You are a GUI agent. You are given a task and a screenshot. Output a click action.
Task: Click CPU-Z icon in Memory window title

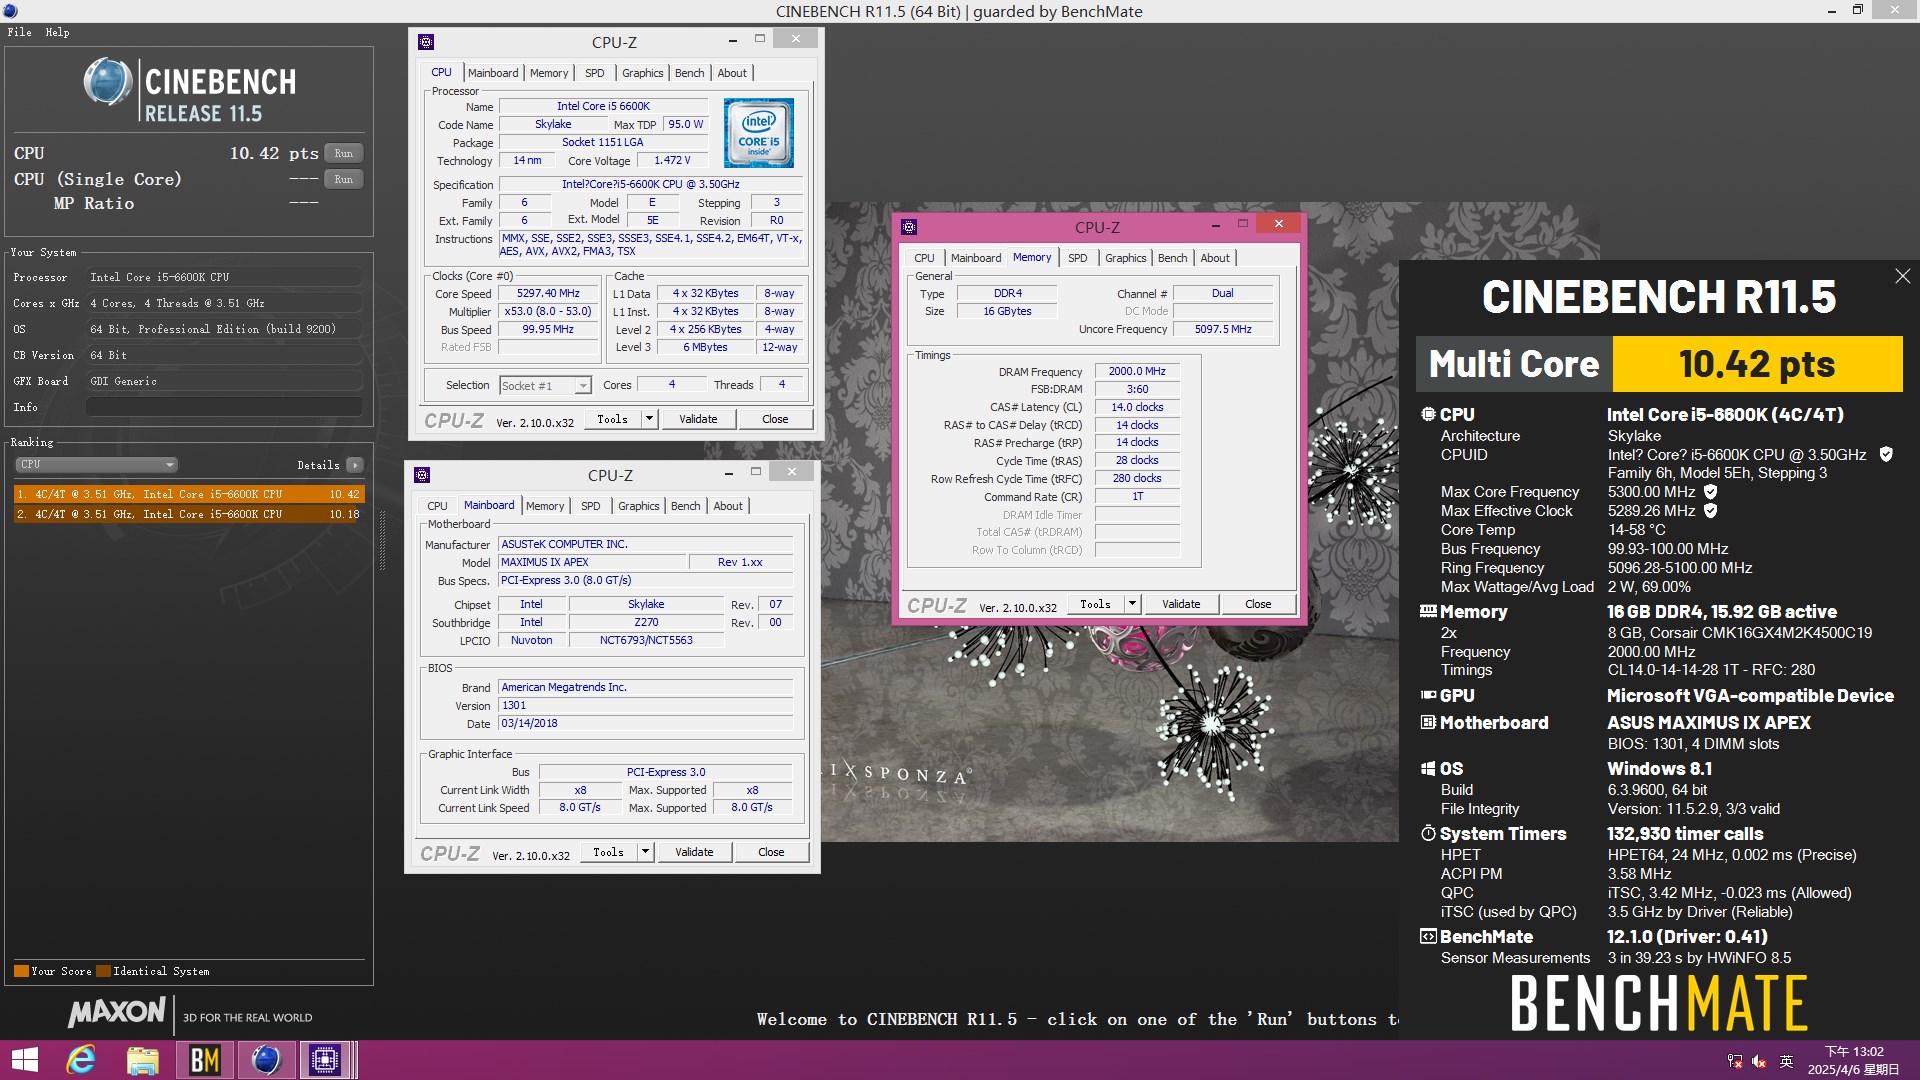(x=909, y=227)
